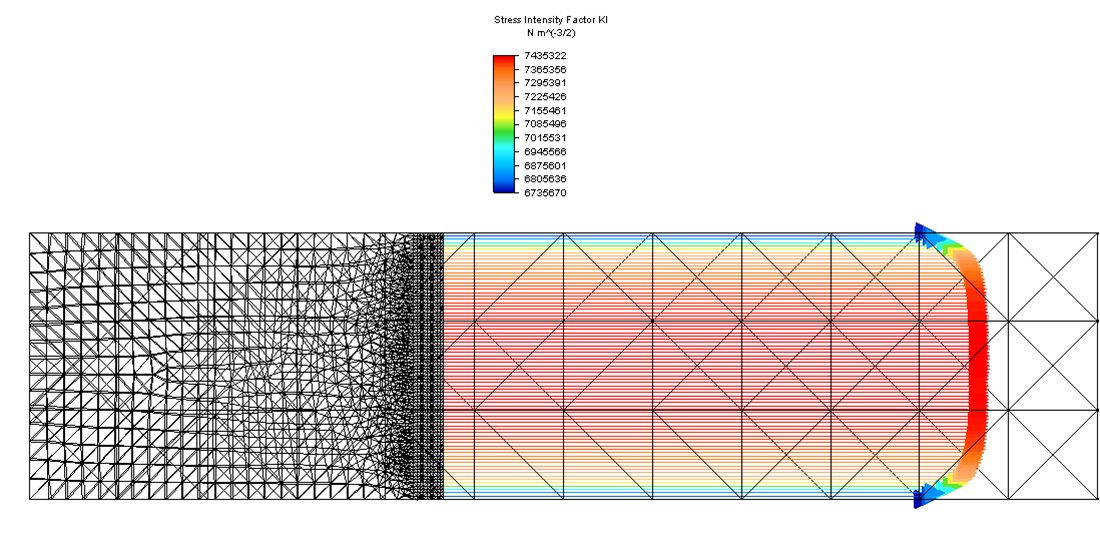The height and width of the screenshot is (549, 1100).
Task: Click the lower blue arrow tip of crack front
Action: click(x=920, y=497)
